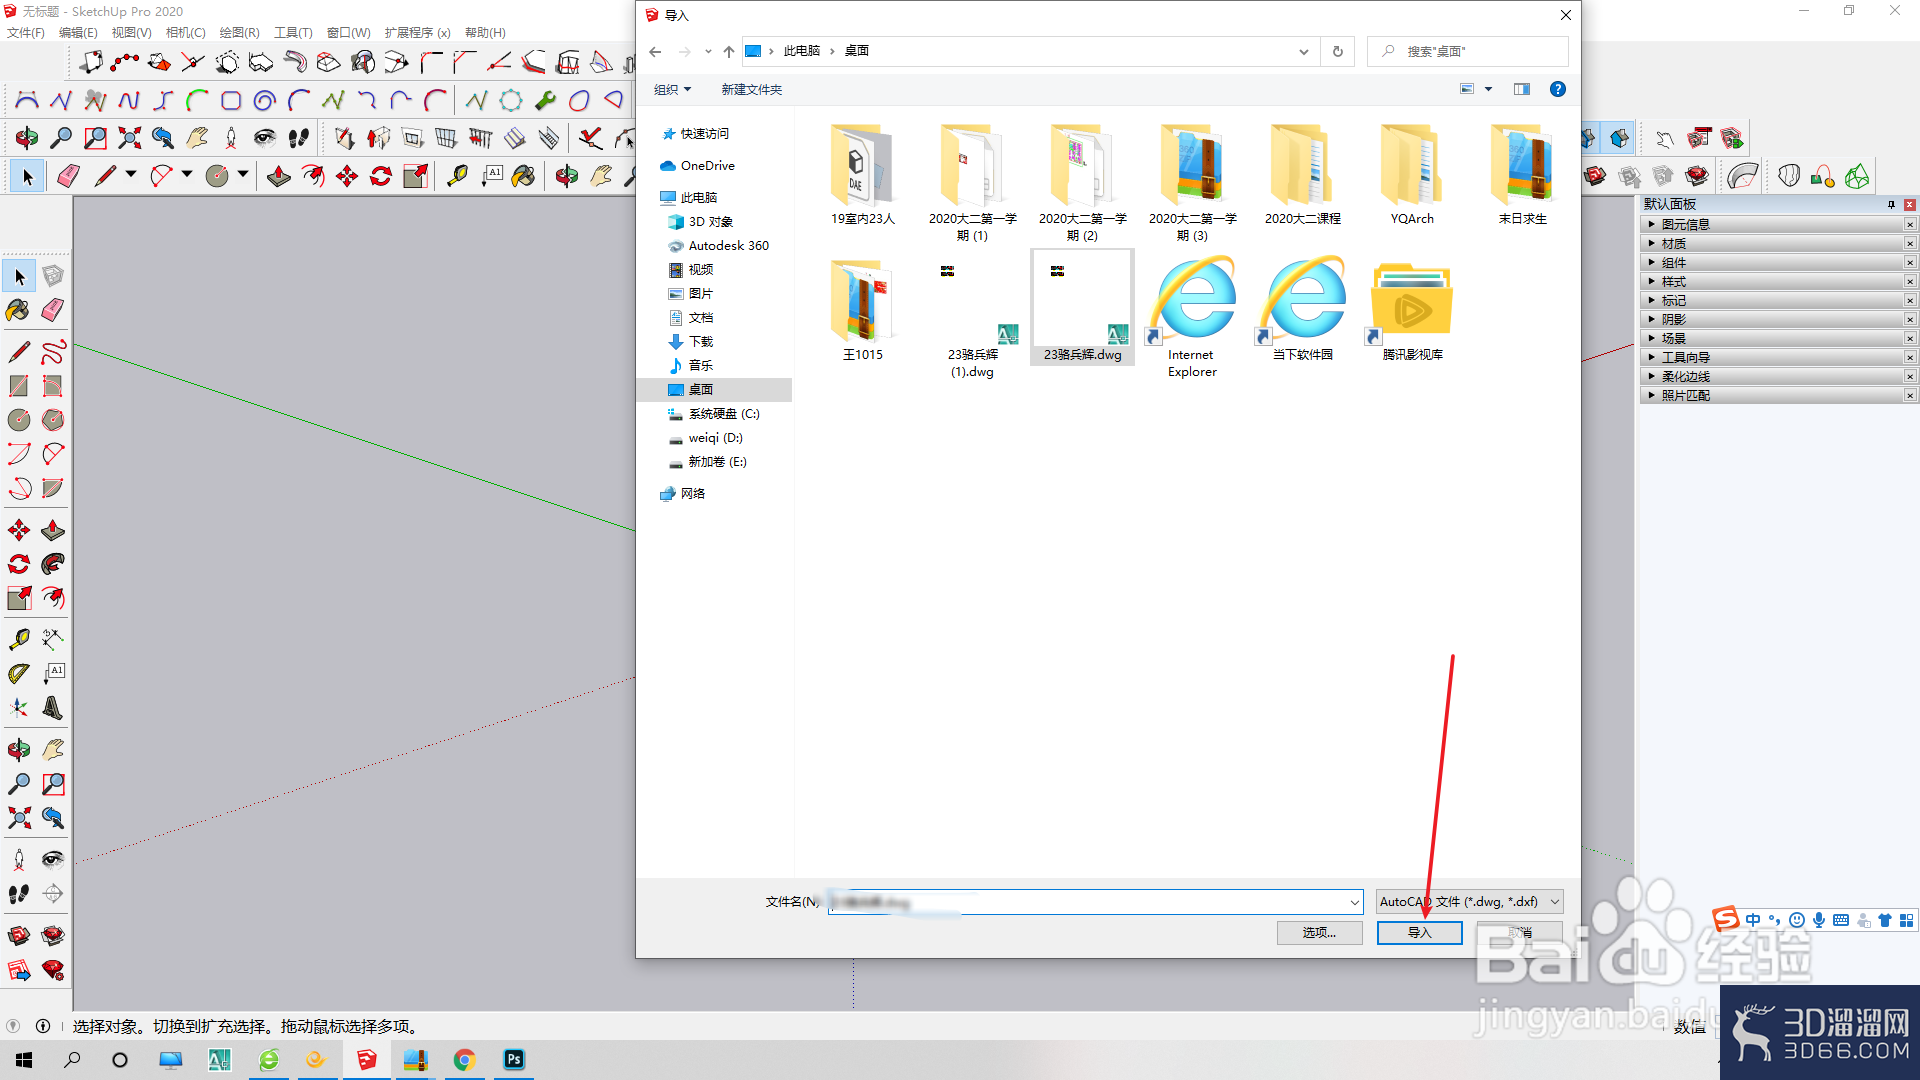
Task: Choose the Axes tool
Action: pyautogui.click(x=19, y=708)
